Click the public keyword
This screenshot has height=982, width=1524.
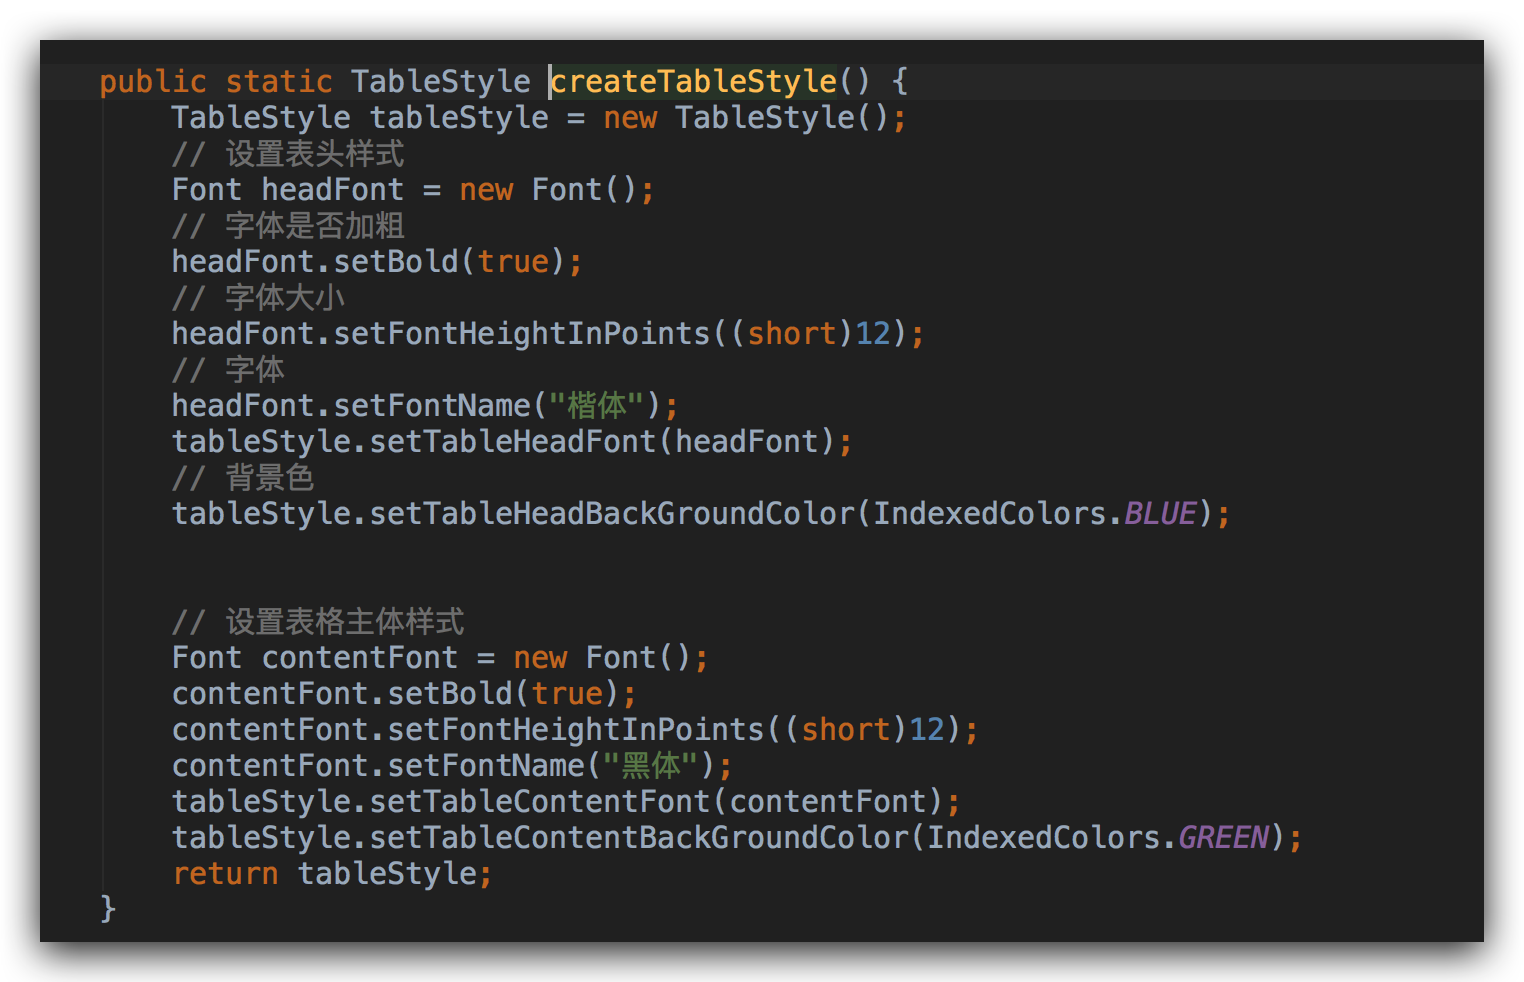(153, 81)
